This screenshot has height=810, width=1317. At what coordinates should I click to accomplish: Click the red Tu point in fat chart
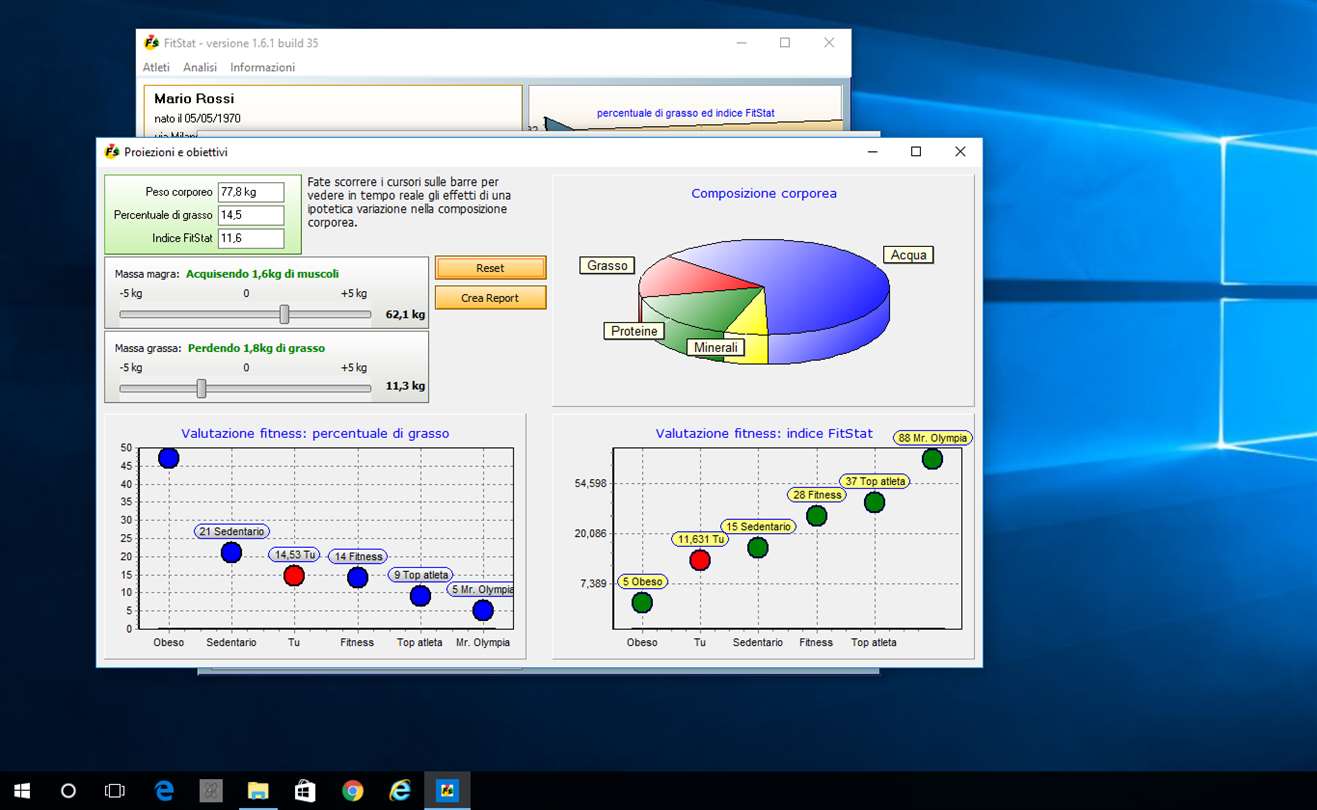click(x=294, y=576)
